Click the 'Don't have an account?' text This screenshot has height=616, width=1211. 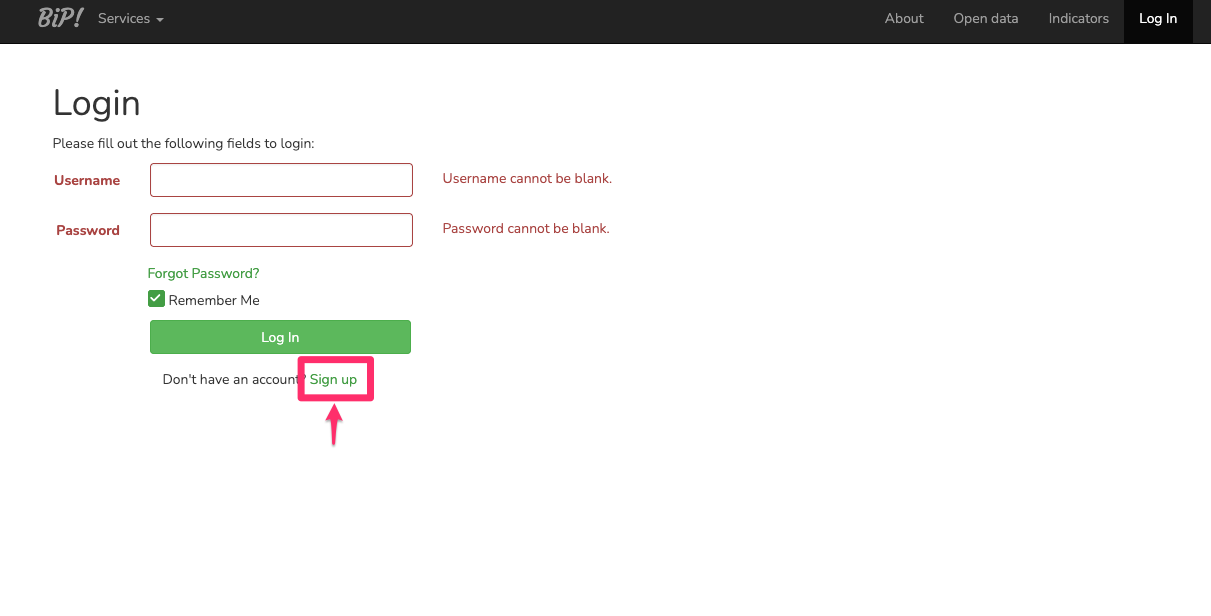point(230,380)
